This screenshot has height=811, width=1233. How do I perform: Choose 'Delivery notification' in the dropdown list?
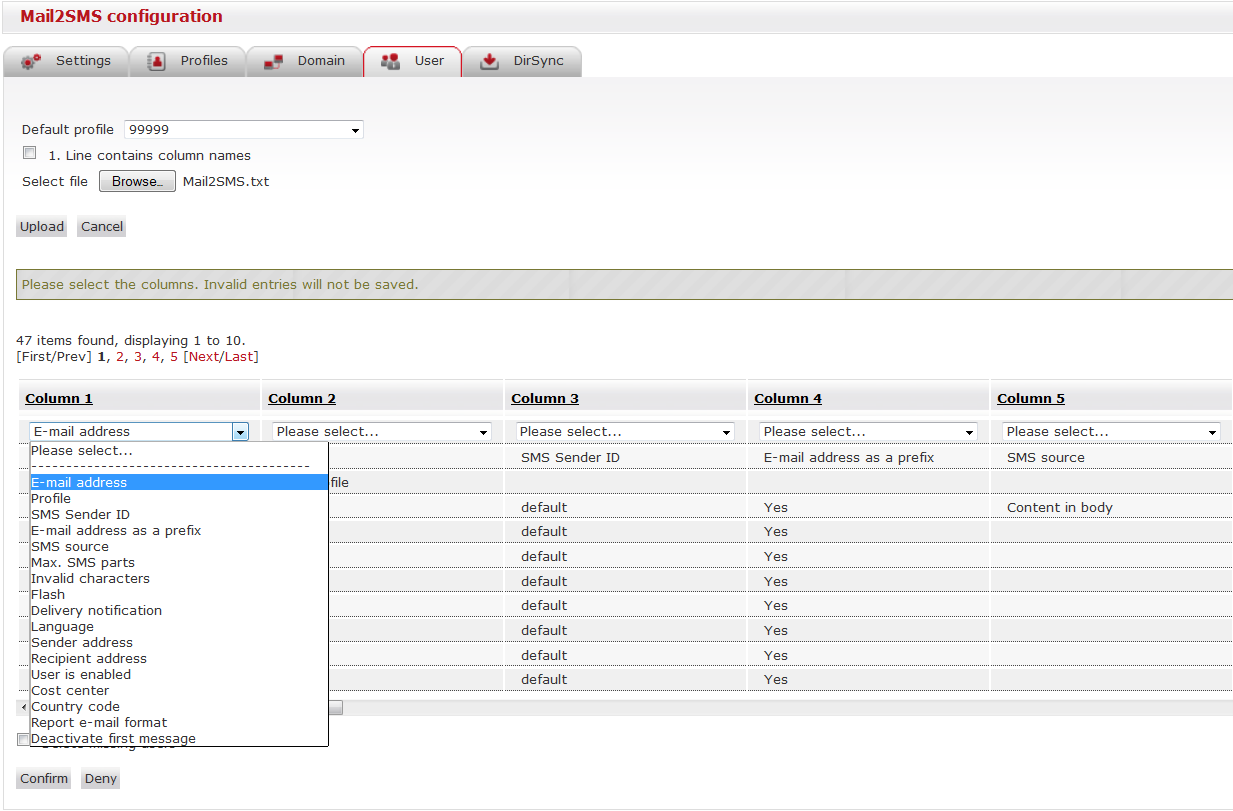point(96,611)
